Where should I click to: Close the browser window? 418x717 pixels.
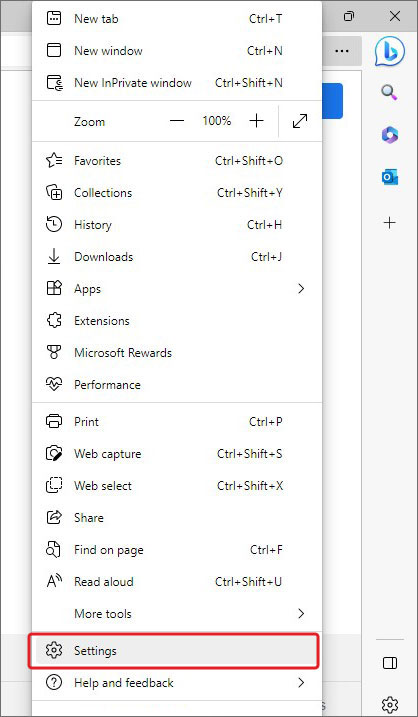click(x=395, y=16)
